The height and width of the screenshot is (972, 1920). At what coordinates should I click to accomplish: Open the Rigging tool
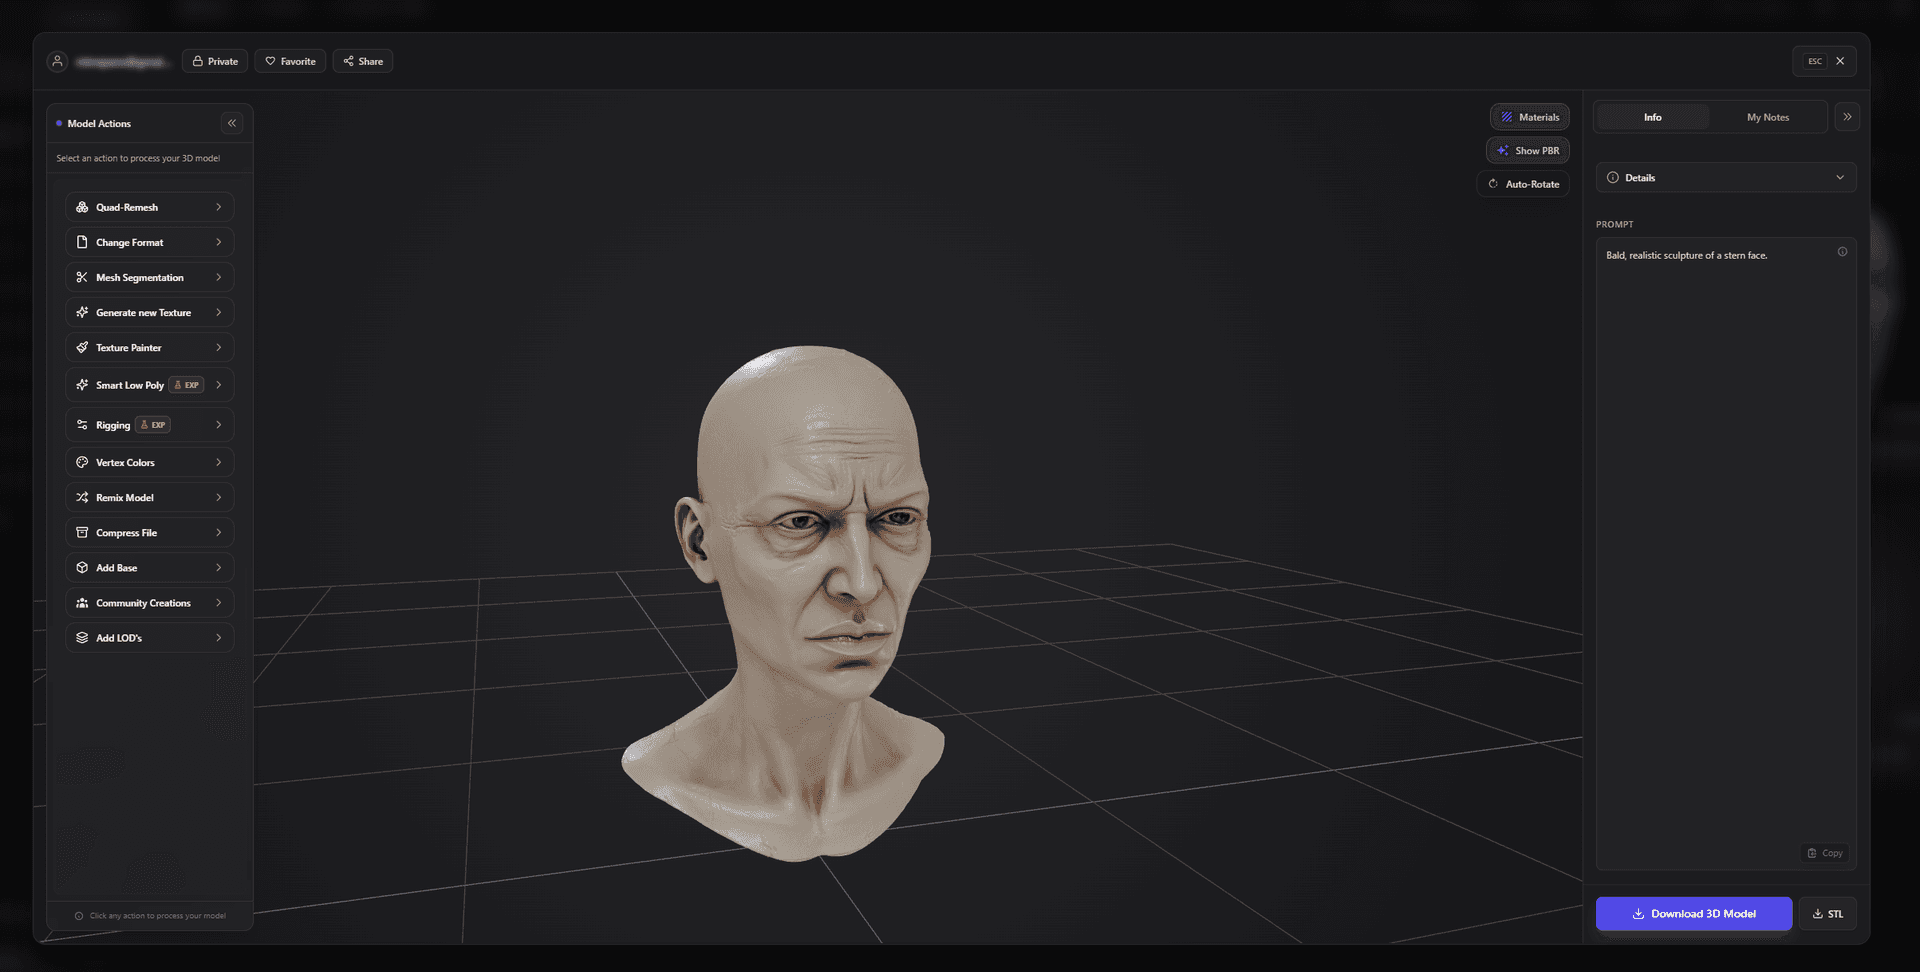[148, 424]
